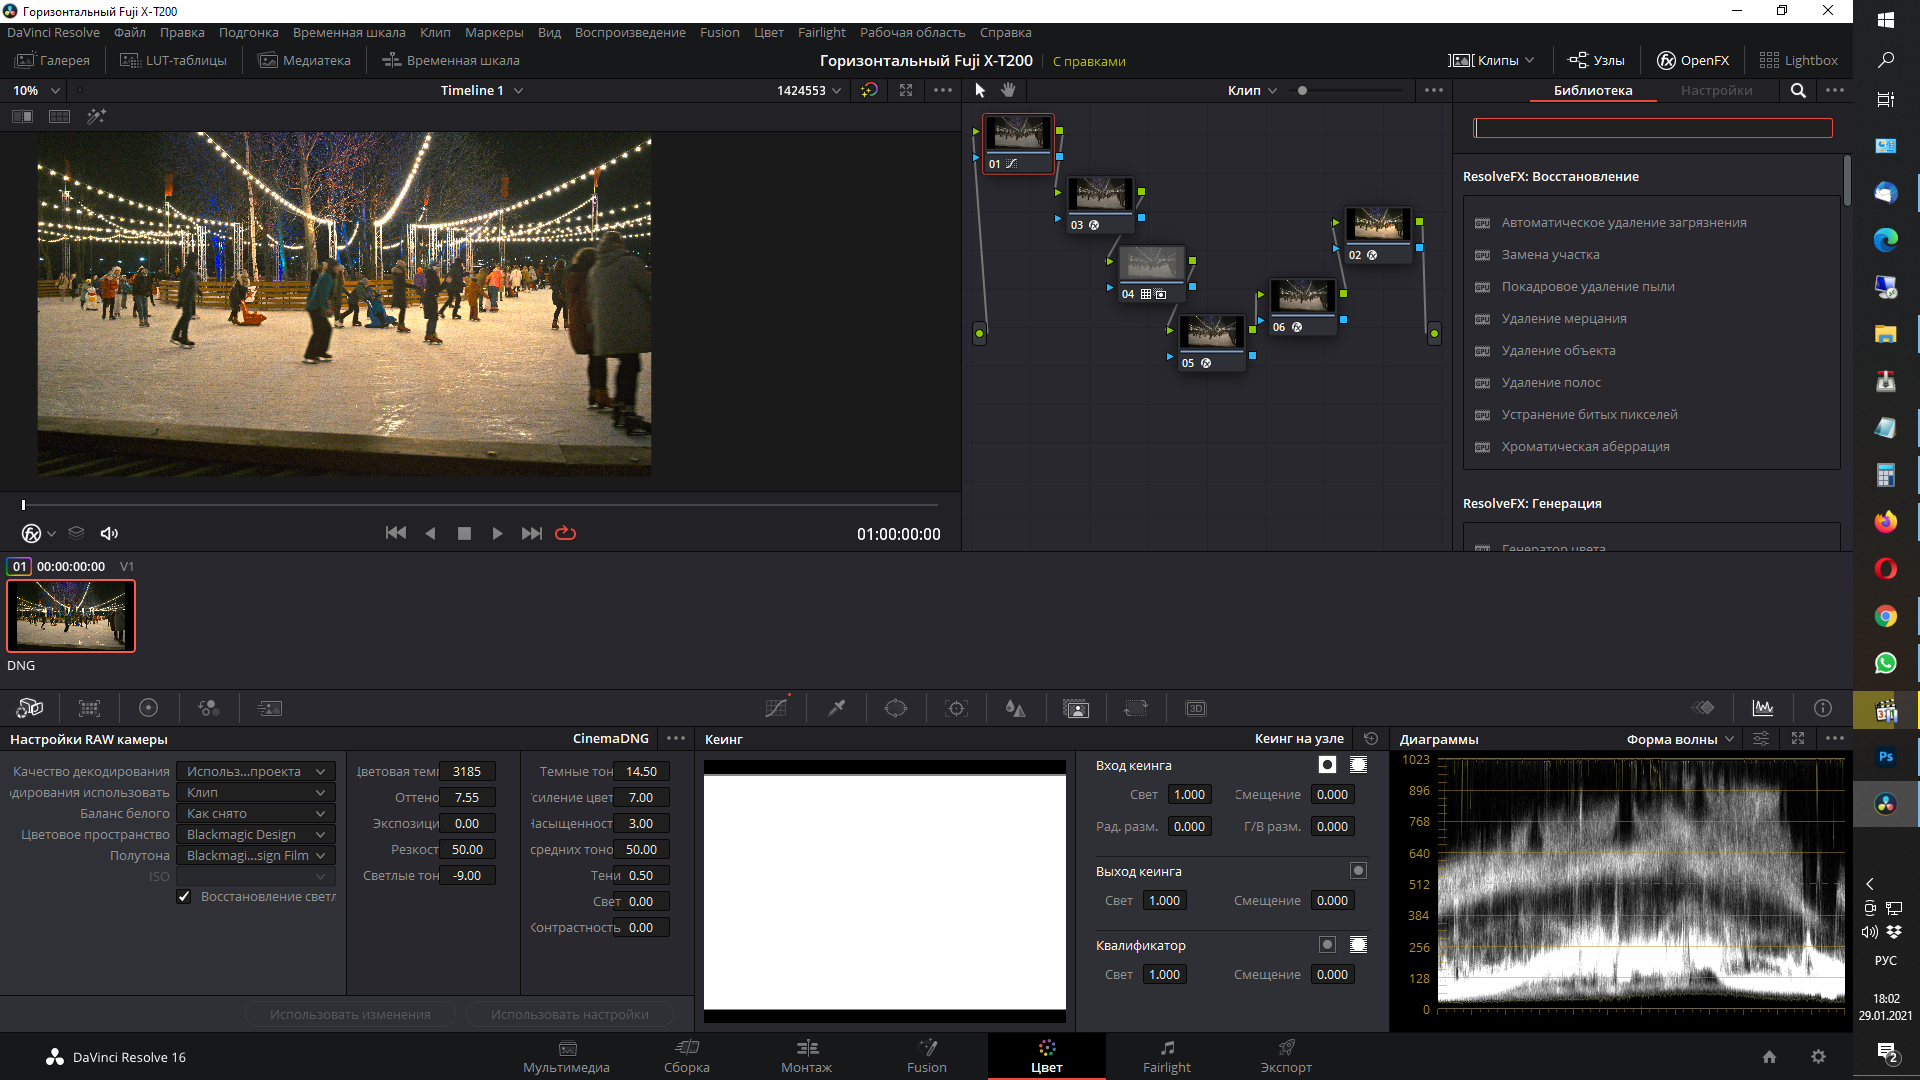Click the Цветовая темп. value field 3185
This screenshot has height=1080, width=1920.
point(467,771)
